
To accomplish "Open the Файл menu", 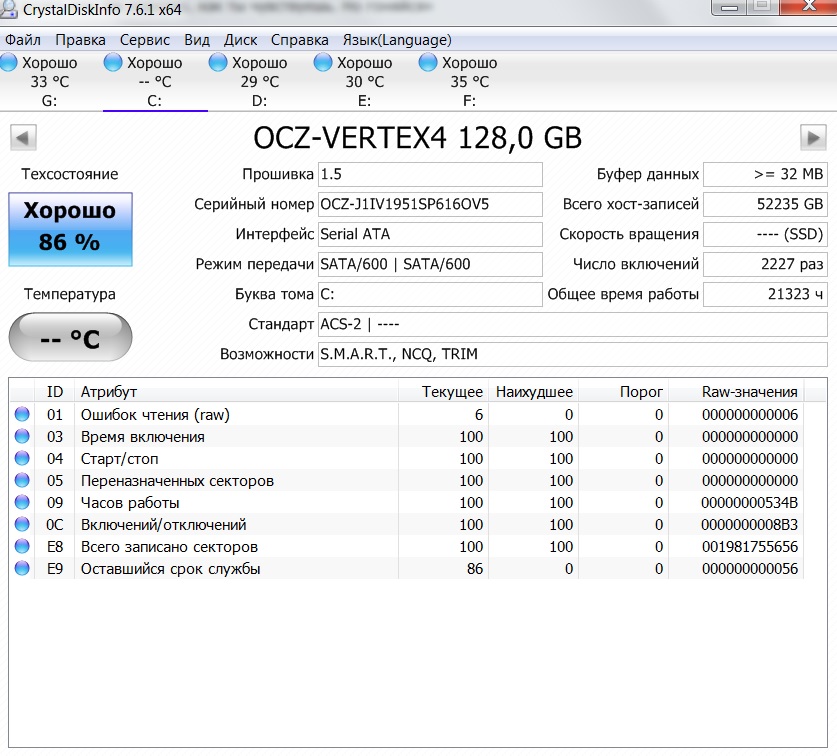I will (23, 40).
